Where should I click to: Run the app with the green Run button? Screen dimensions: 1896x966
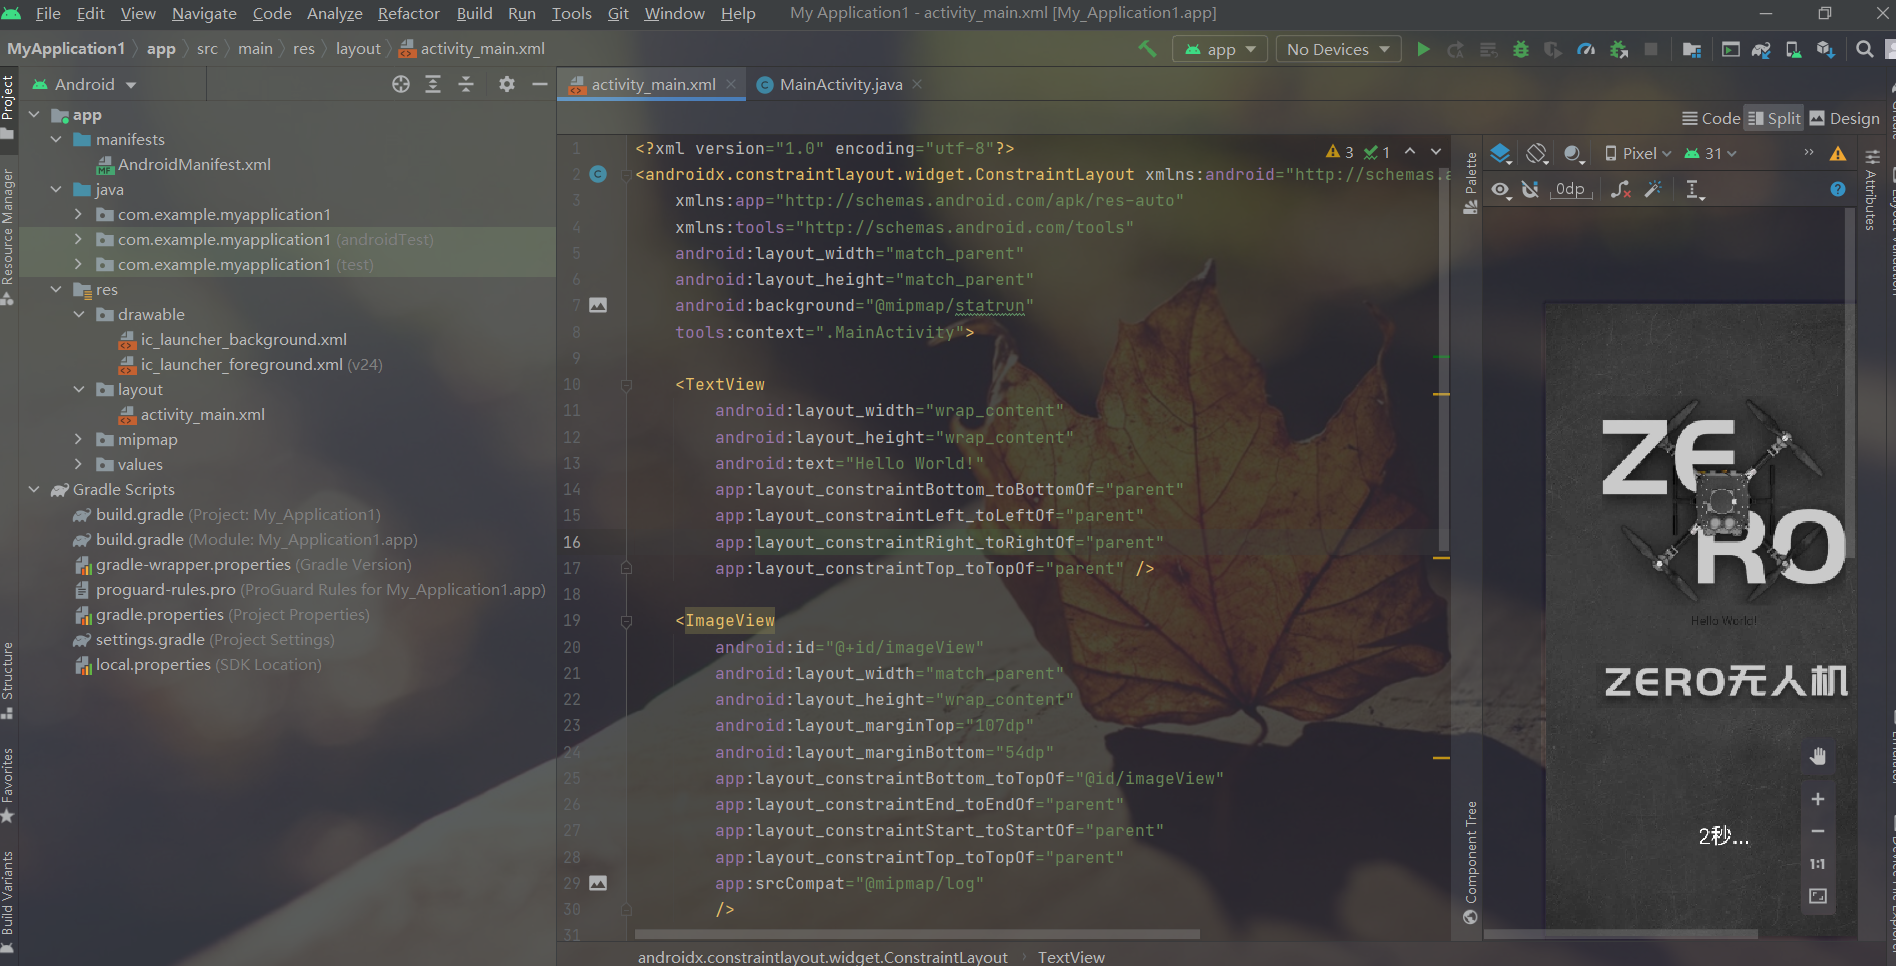1424,48
